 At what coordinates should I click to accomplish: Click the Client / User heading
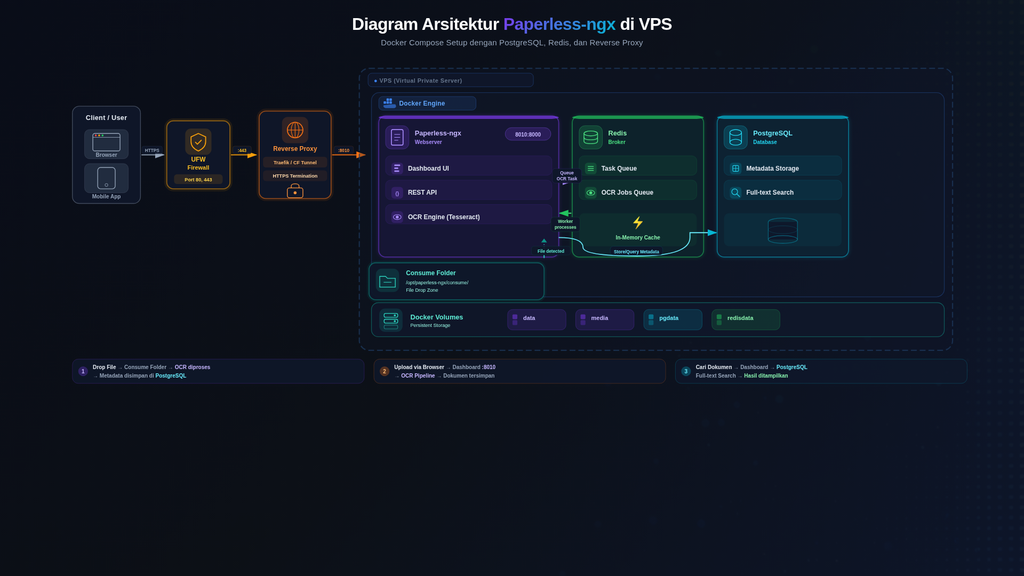click(106, 118)
